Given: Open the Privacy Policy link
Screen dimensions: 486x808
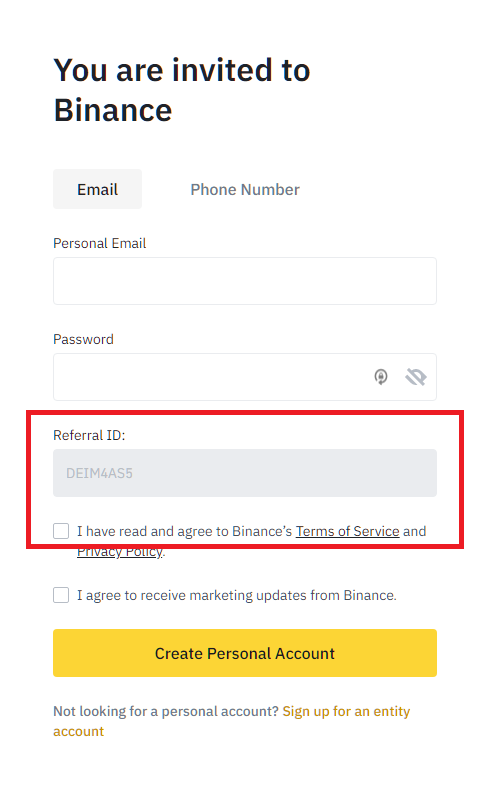Looking at the screenshot, I should (120, 551).
